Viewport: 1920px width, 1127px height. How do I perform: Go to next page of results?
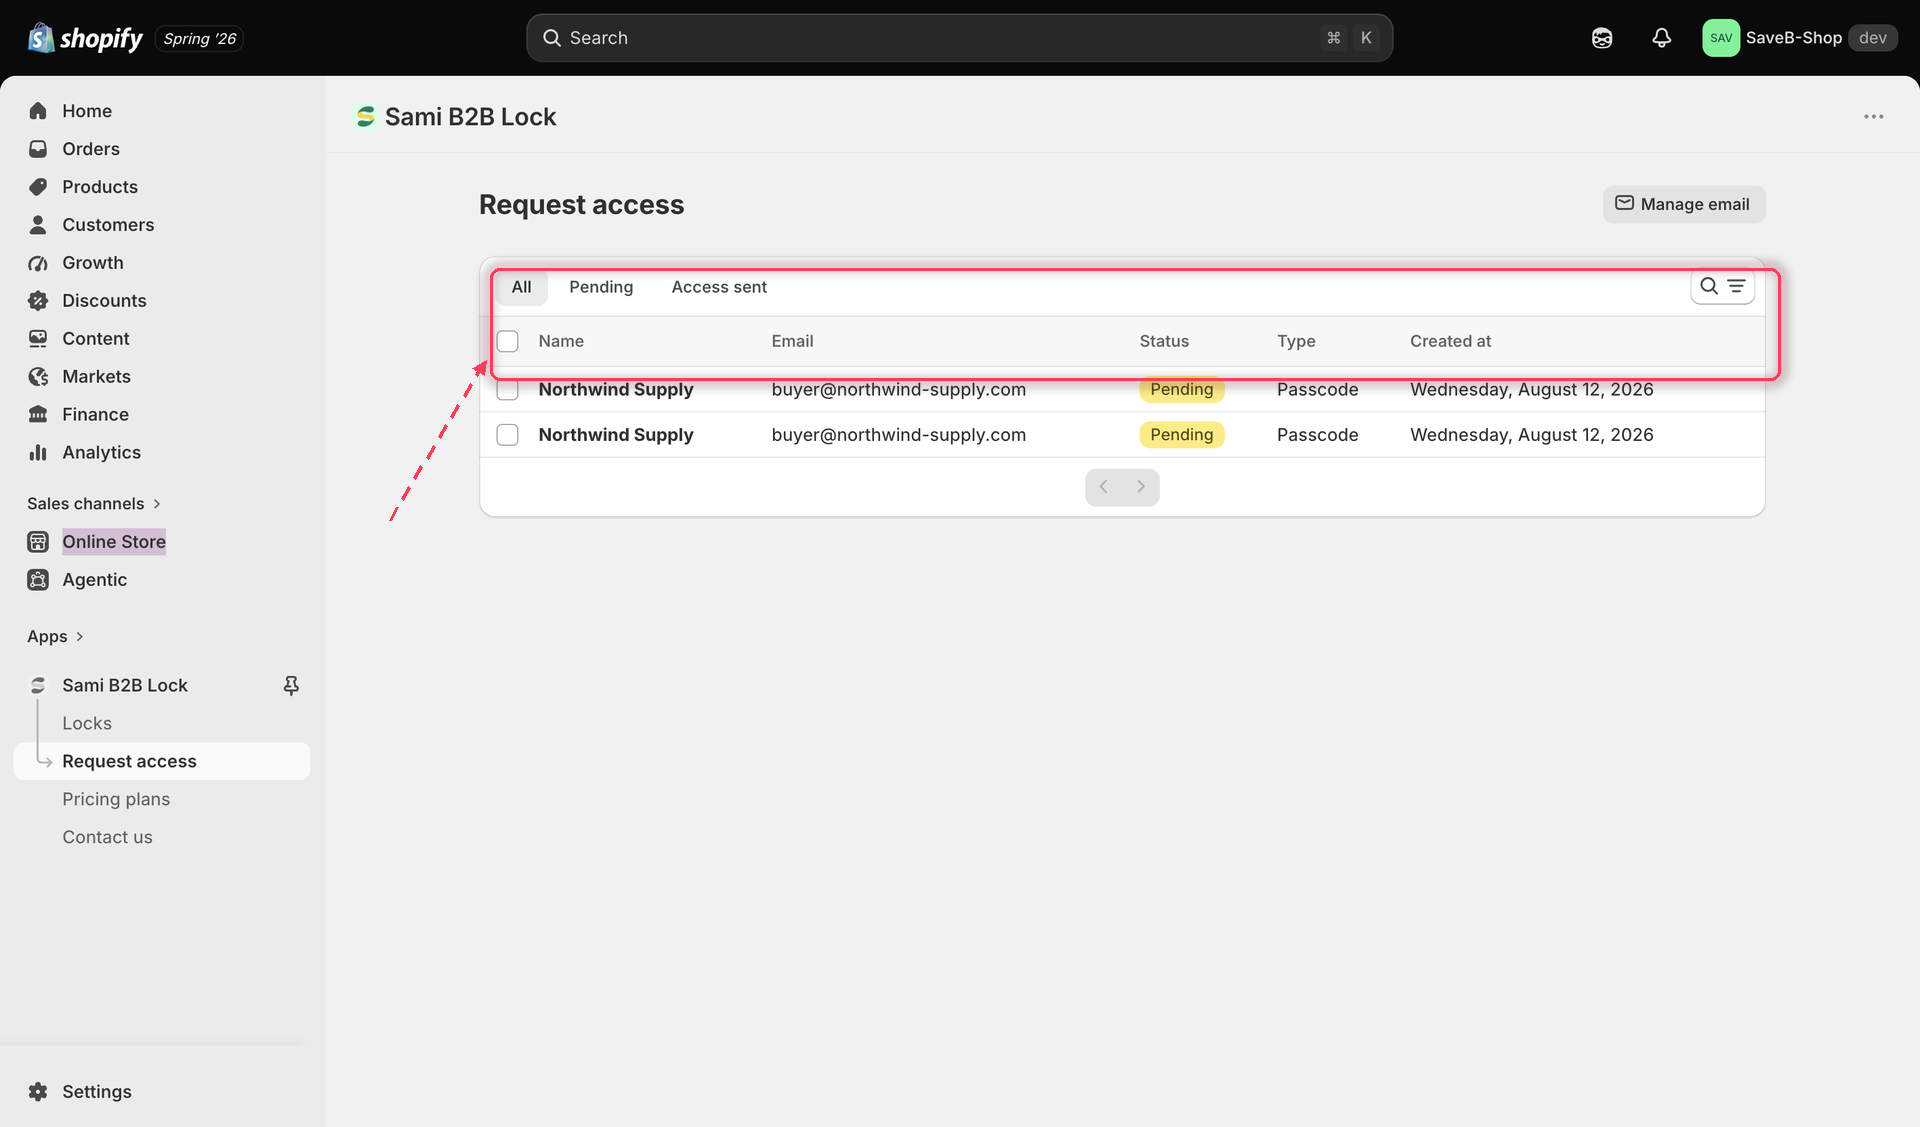(x=1141, y=487)
